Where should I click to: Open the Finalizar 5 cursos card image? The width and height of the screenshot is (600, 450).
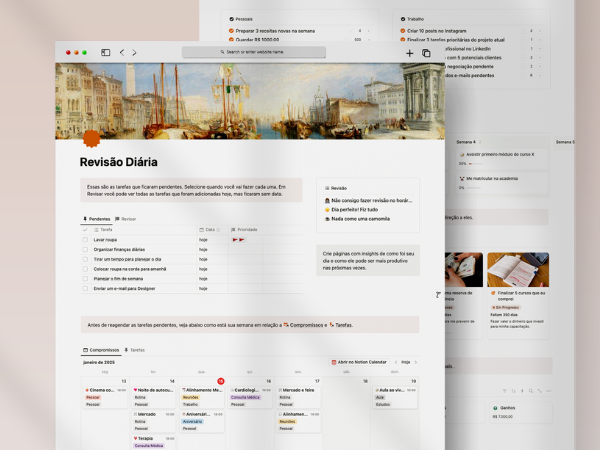click(x=518, y=269)
